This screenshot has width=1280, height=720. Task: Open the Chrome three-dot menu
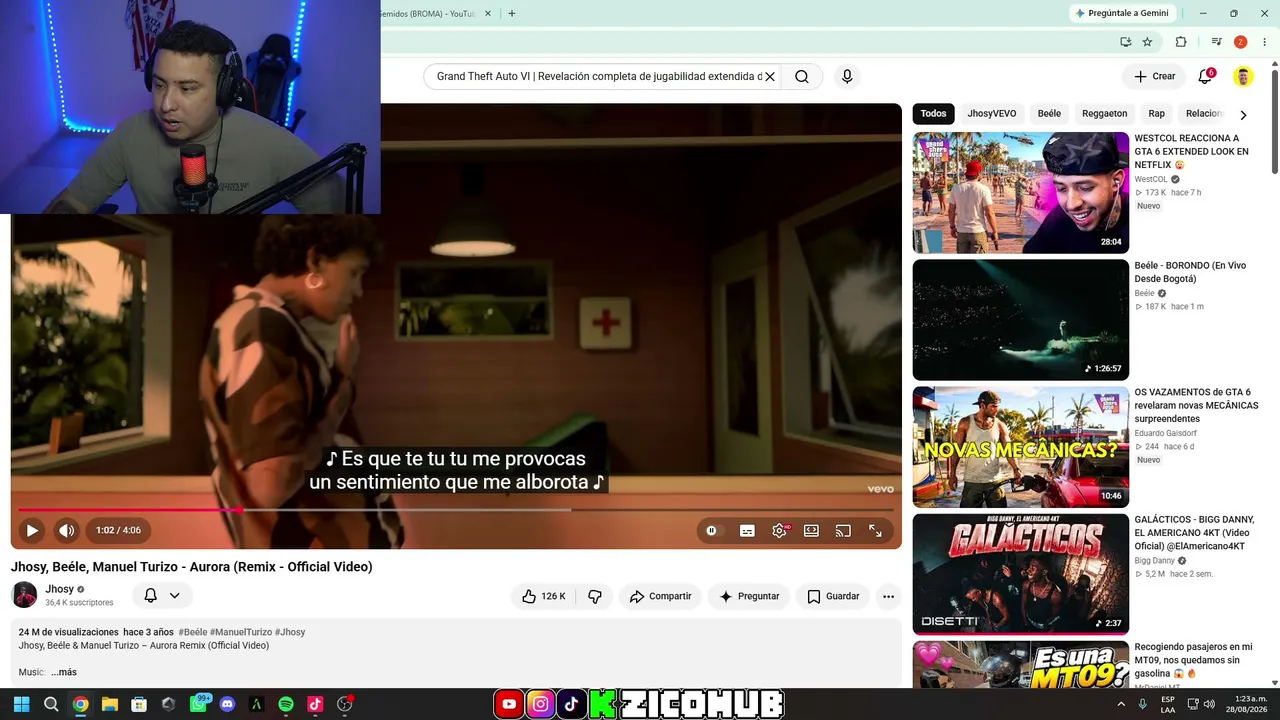[1264, 42]
